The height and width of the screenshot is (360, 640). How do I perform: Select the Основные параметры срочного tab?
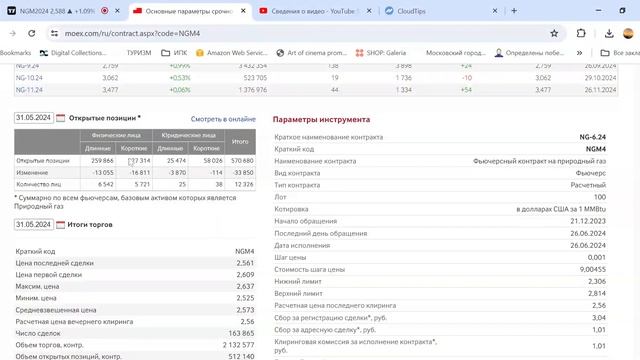point(189,11)
